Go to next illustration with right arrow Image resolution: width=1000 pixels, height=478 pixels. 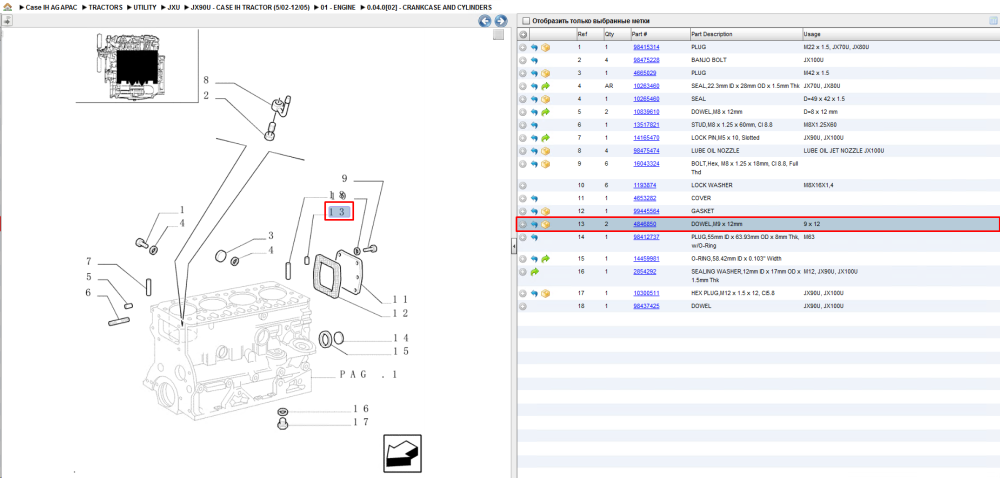click(x=501, y=21)
